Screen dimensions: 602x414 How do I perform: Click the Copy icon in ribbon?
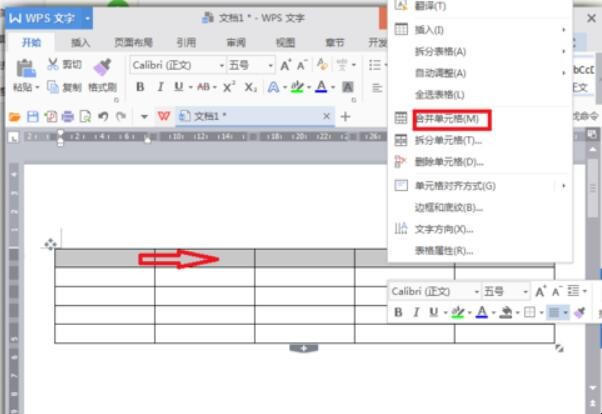[52, 87]
